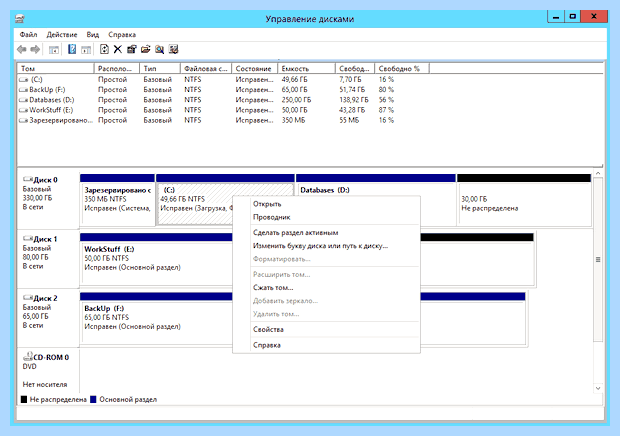The width and height of the screenshot is (620, 436).
Task: Click the magnifier Explore toolbar icon
Action: tap(159, 49)
